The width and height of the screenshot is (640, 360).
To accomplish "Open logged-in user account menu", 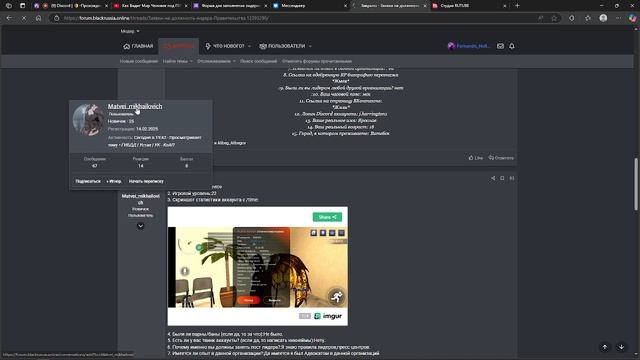I will (x=469, y=46).
